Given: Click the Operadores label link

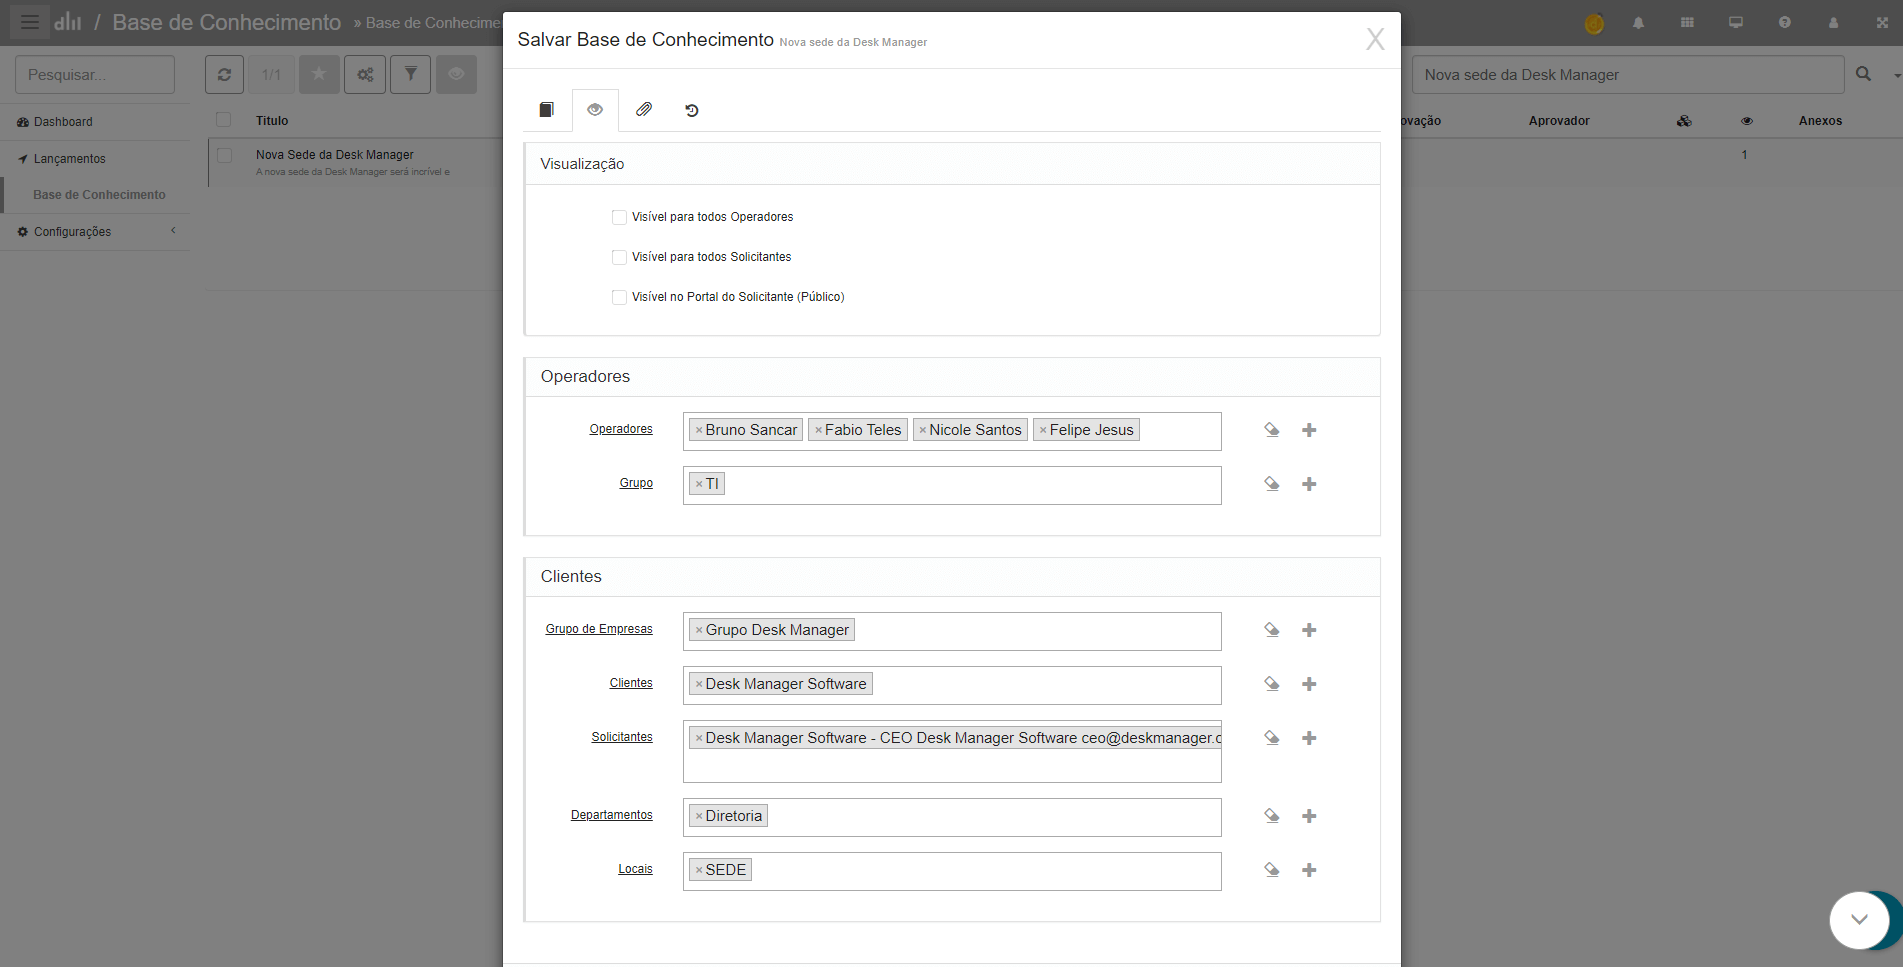Looking at the screenshot, I should tap(620, 429).
